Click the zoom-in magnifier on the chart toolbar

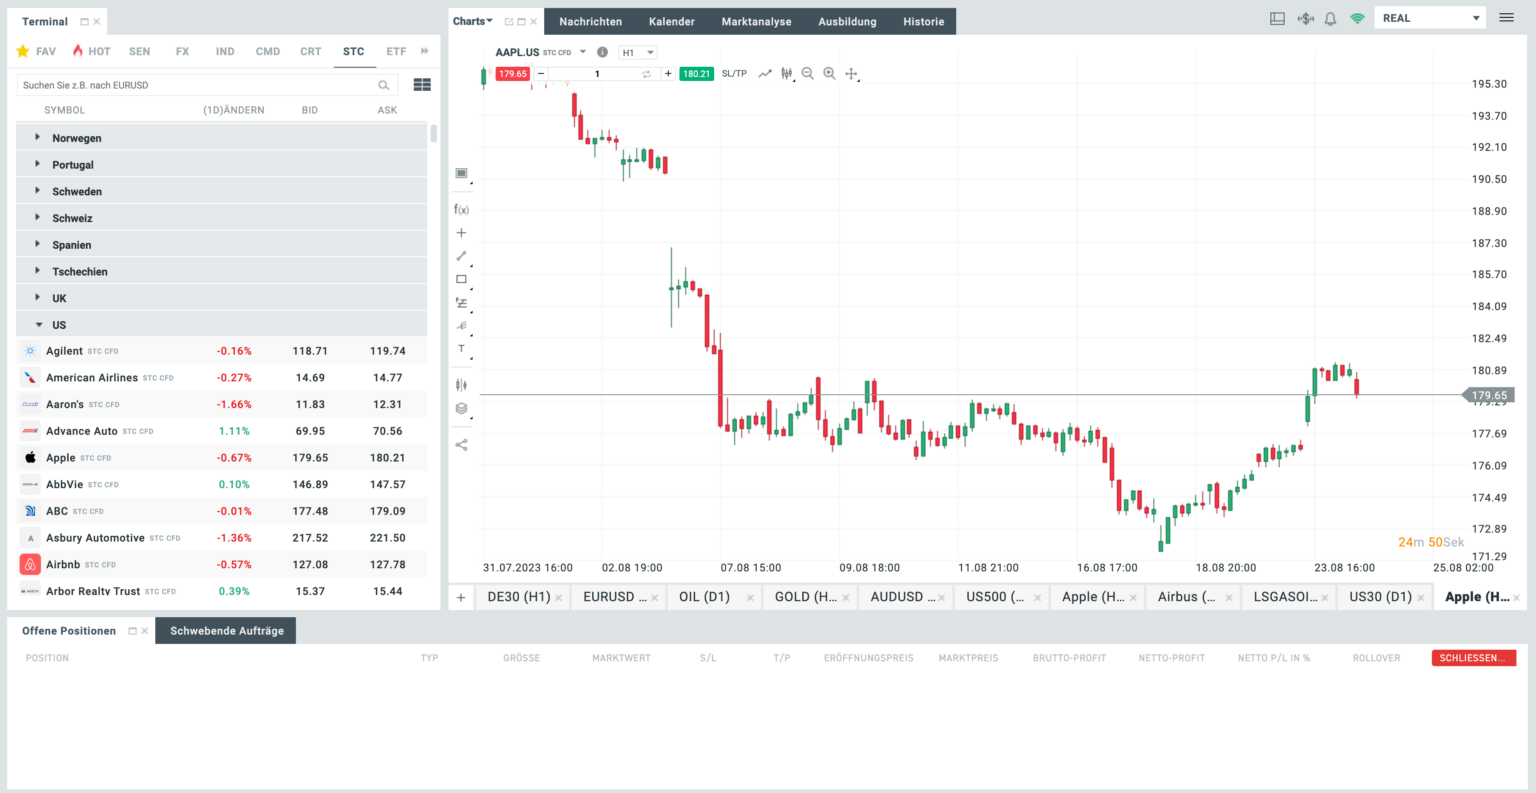coord(829,73)
